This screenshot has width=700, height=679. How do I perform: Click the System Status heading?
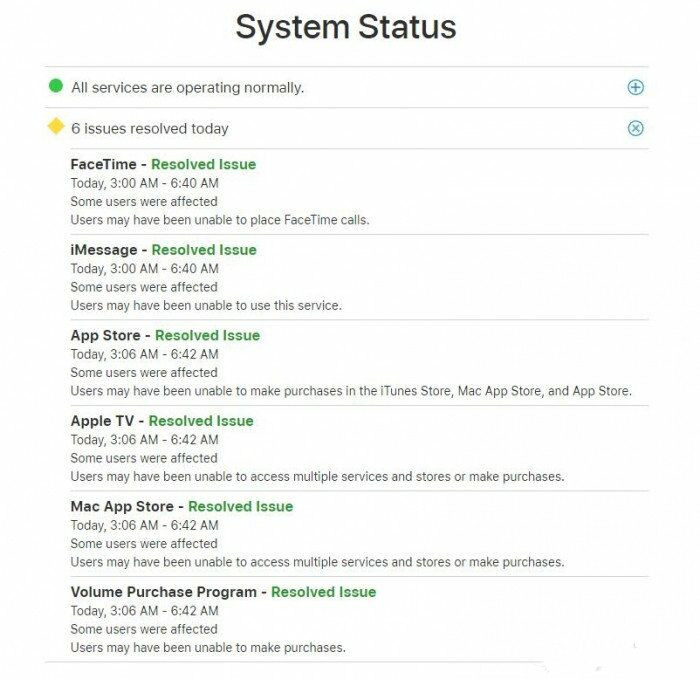pos(346,27)
